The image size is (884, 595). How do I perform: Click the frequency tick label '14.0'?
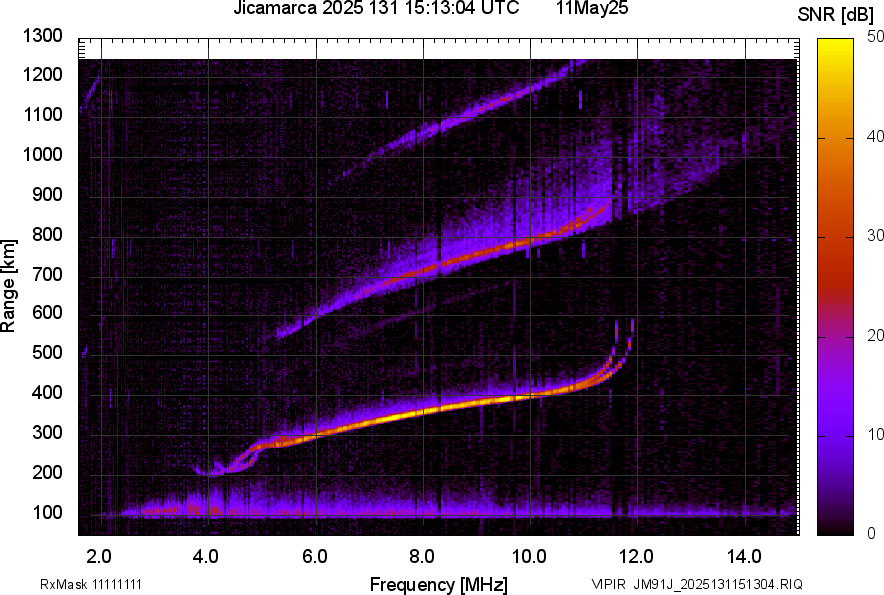744,556
